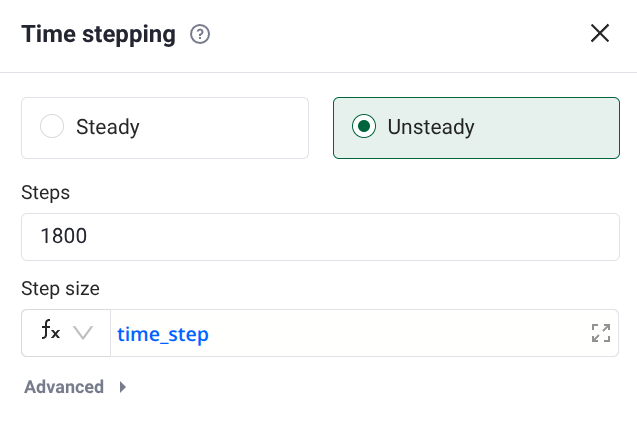
Task: Click the Steps input field
Action: 320,237
